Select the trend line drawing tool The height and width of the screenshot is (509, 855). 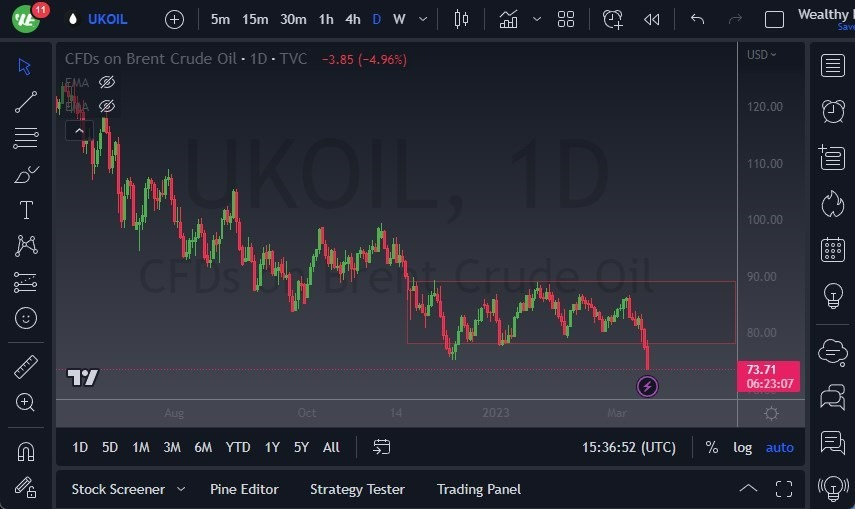[26, 101]
